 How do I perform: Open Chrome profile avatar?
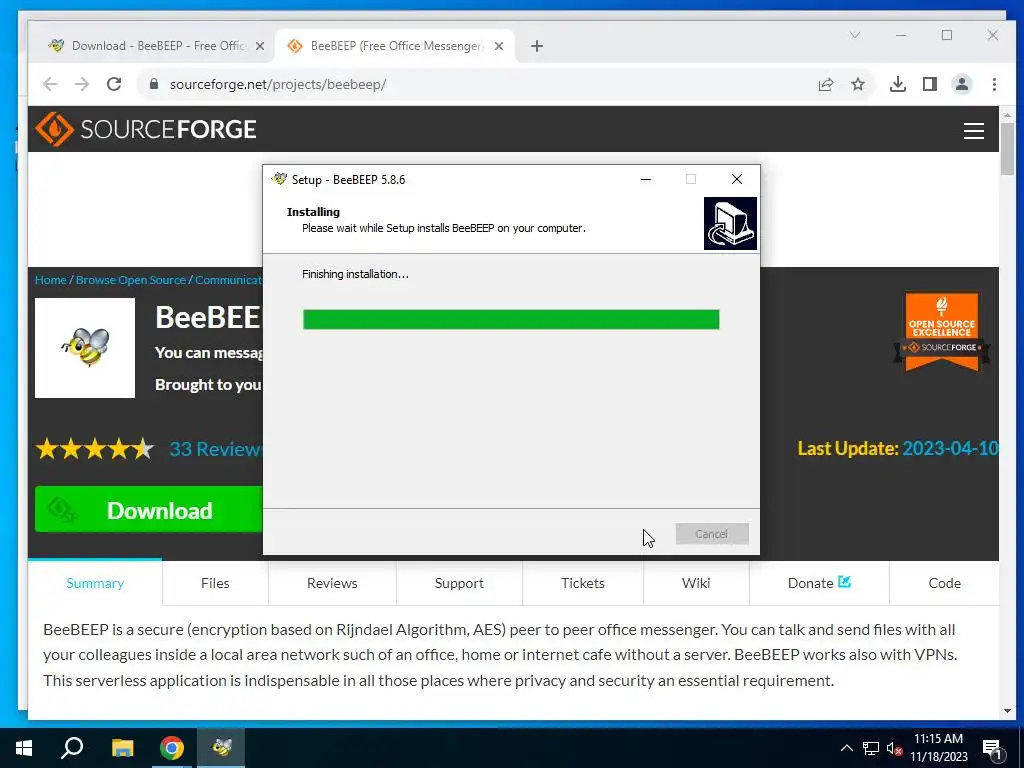(962, 84)
